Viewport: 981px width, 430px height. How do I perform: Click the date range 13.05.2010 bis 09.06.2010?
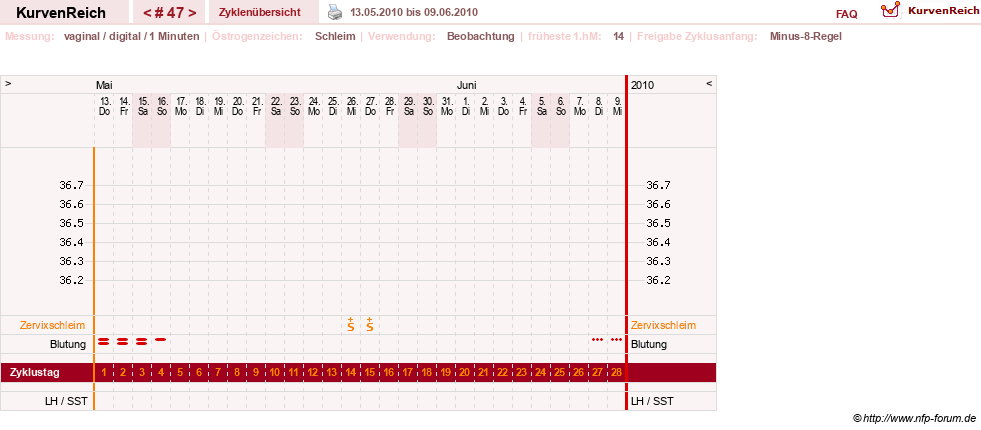(414, 13)
